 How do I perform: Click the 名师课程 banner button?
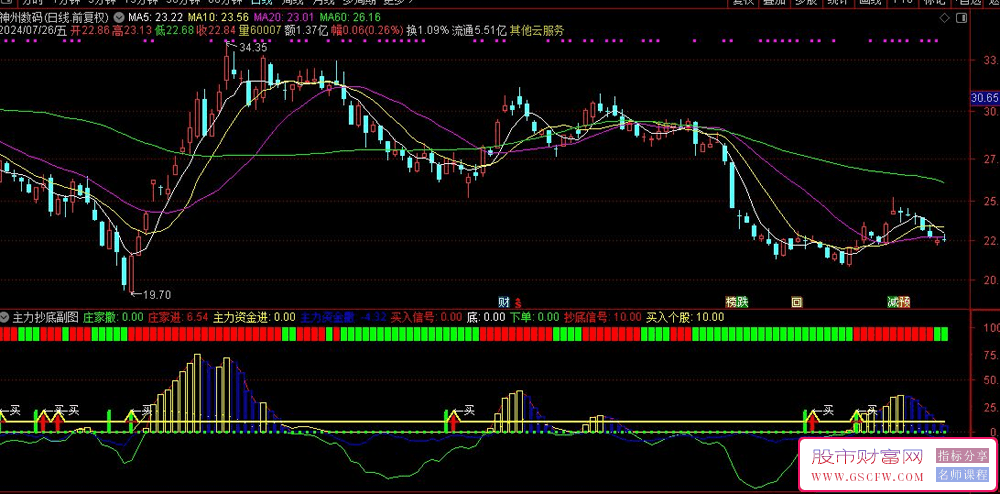click(x=962, y=475)
